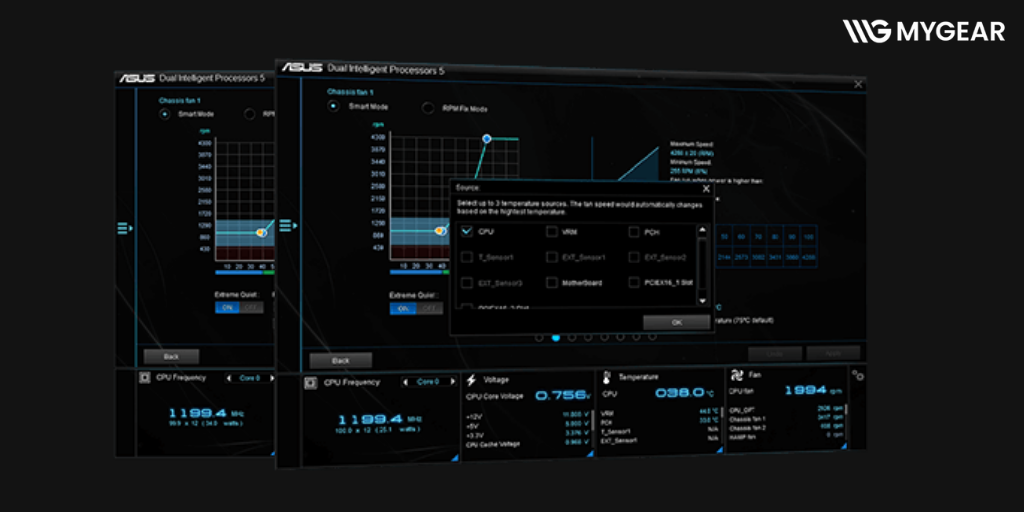Click the Fan panel fan icon
Viewport: 1024px width, 512px height.
coord(737,375)
